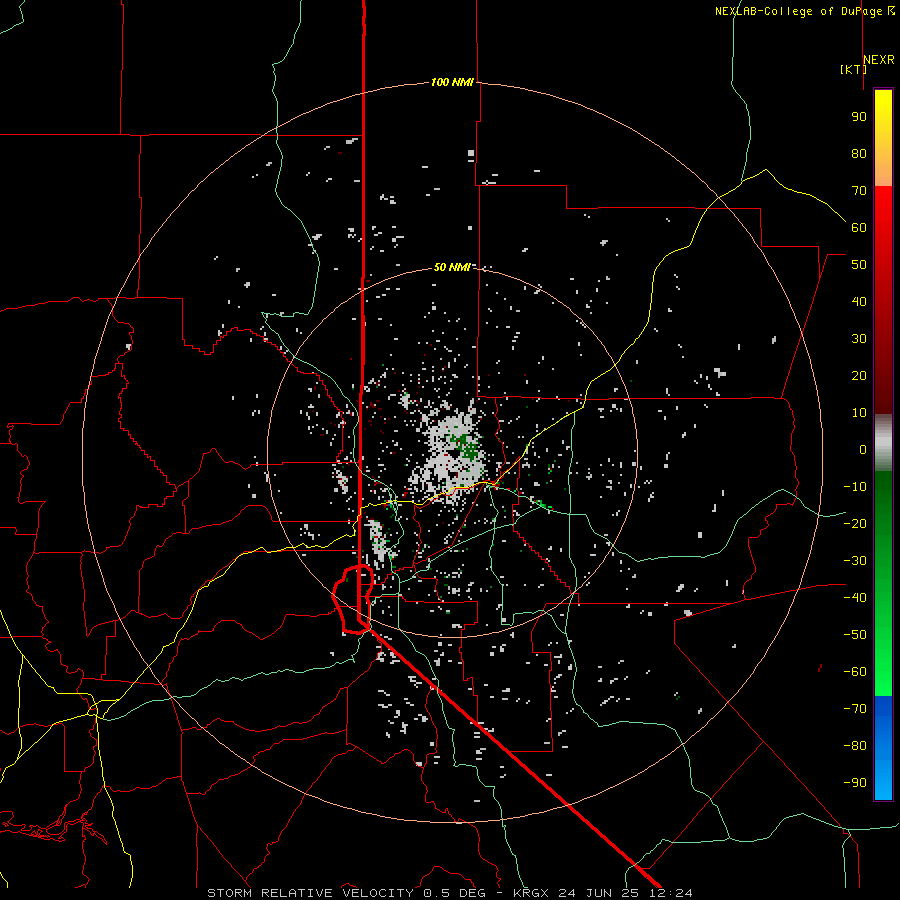This screenshot has height=900, width=900.
Task: Click the gray zero-velocity segment of color bar
Action: tap(883, 443)
